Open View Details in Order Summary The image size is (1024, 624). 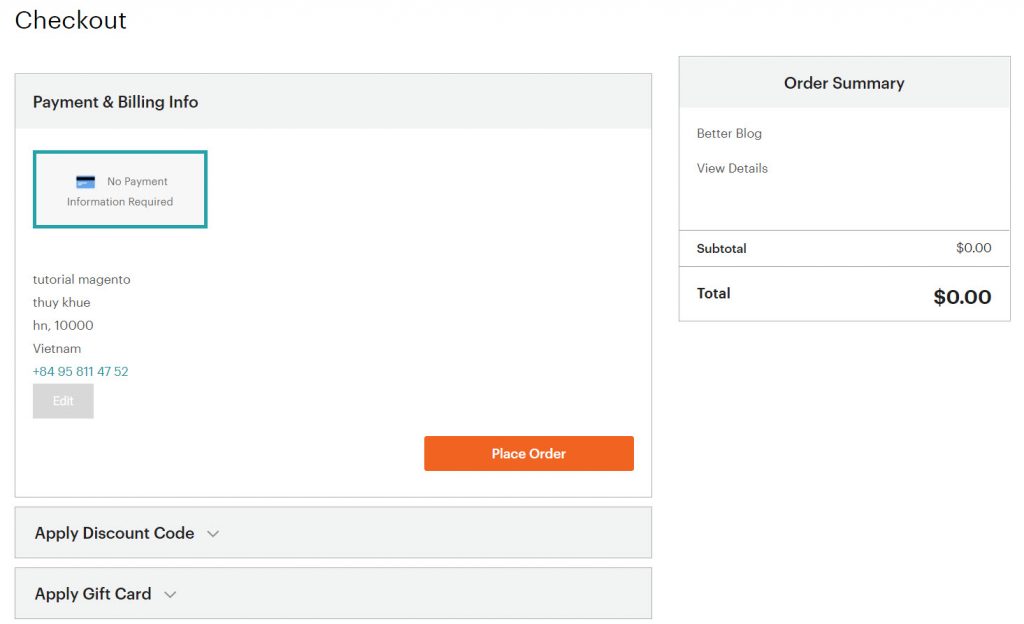point(732,168)
